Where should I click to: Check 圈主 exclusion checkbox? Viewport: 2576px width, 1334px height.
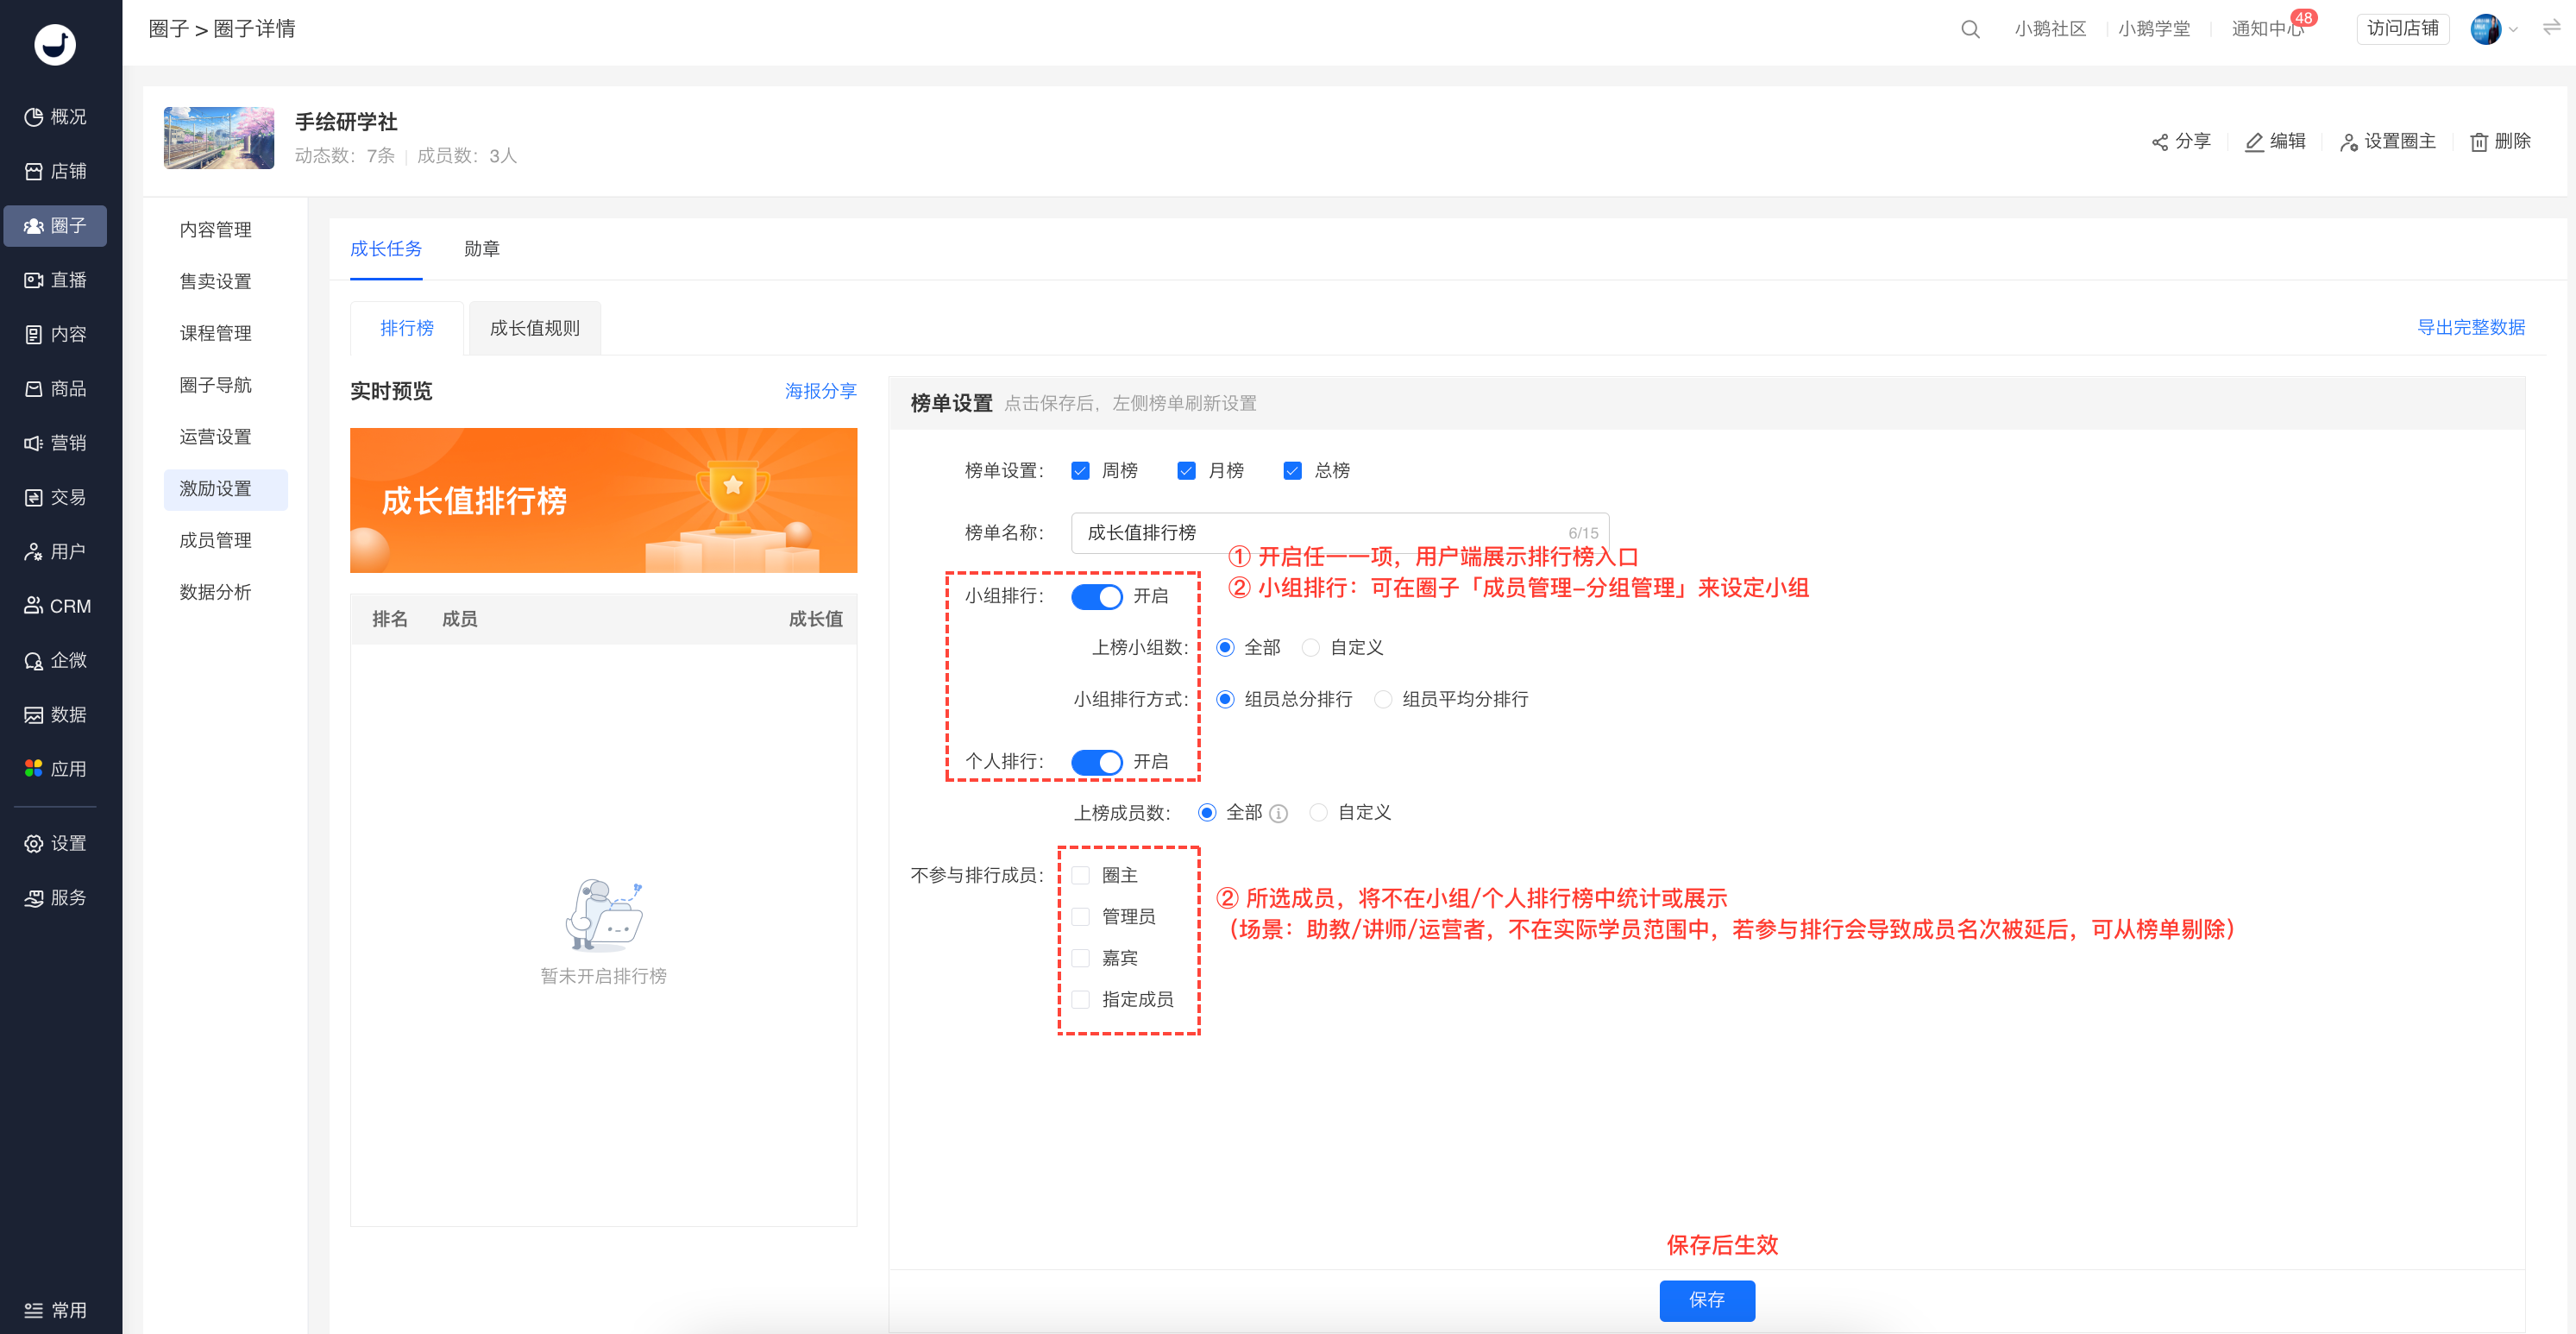click(x=1080, y=876)
